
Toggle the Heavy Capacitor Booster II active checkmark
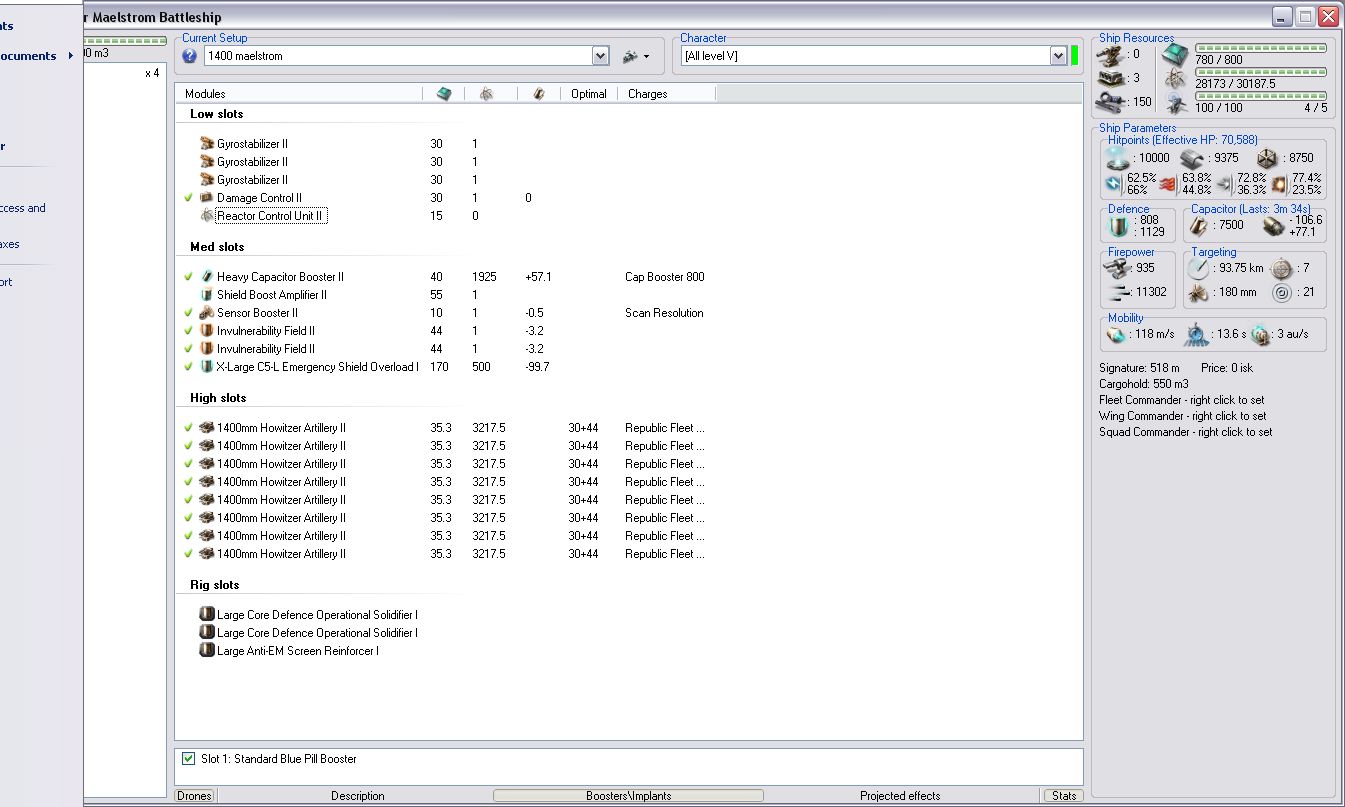[189, 277]
